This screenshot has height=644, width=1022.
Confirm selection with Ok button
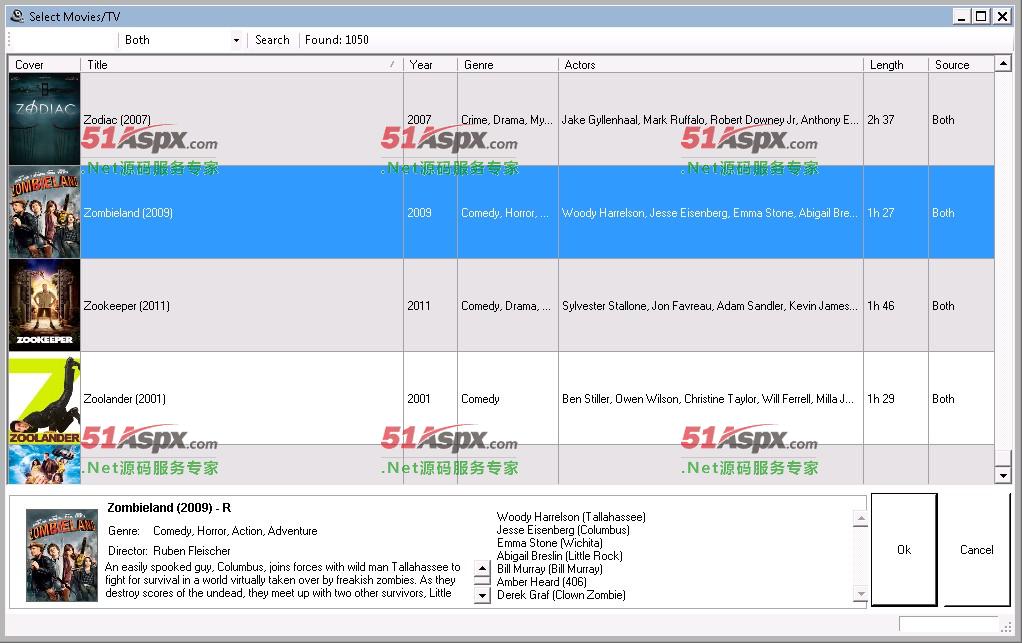click(x=904, y=550)
